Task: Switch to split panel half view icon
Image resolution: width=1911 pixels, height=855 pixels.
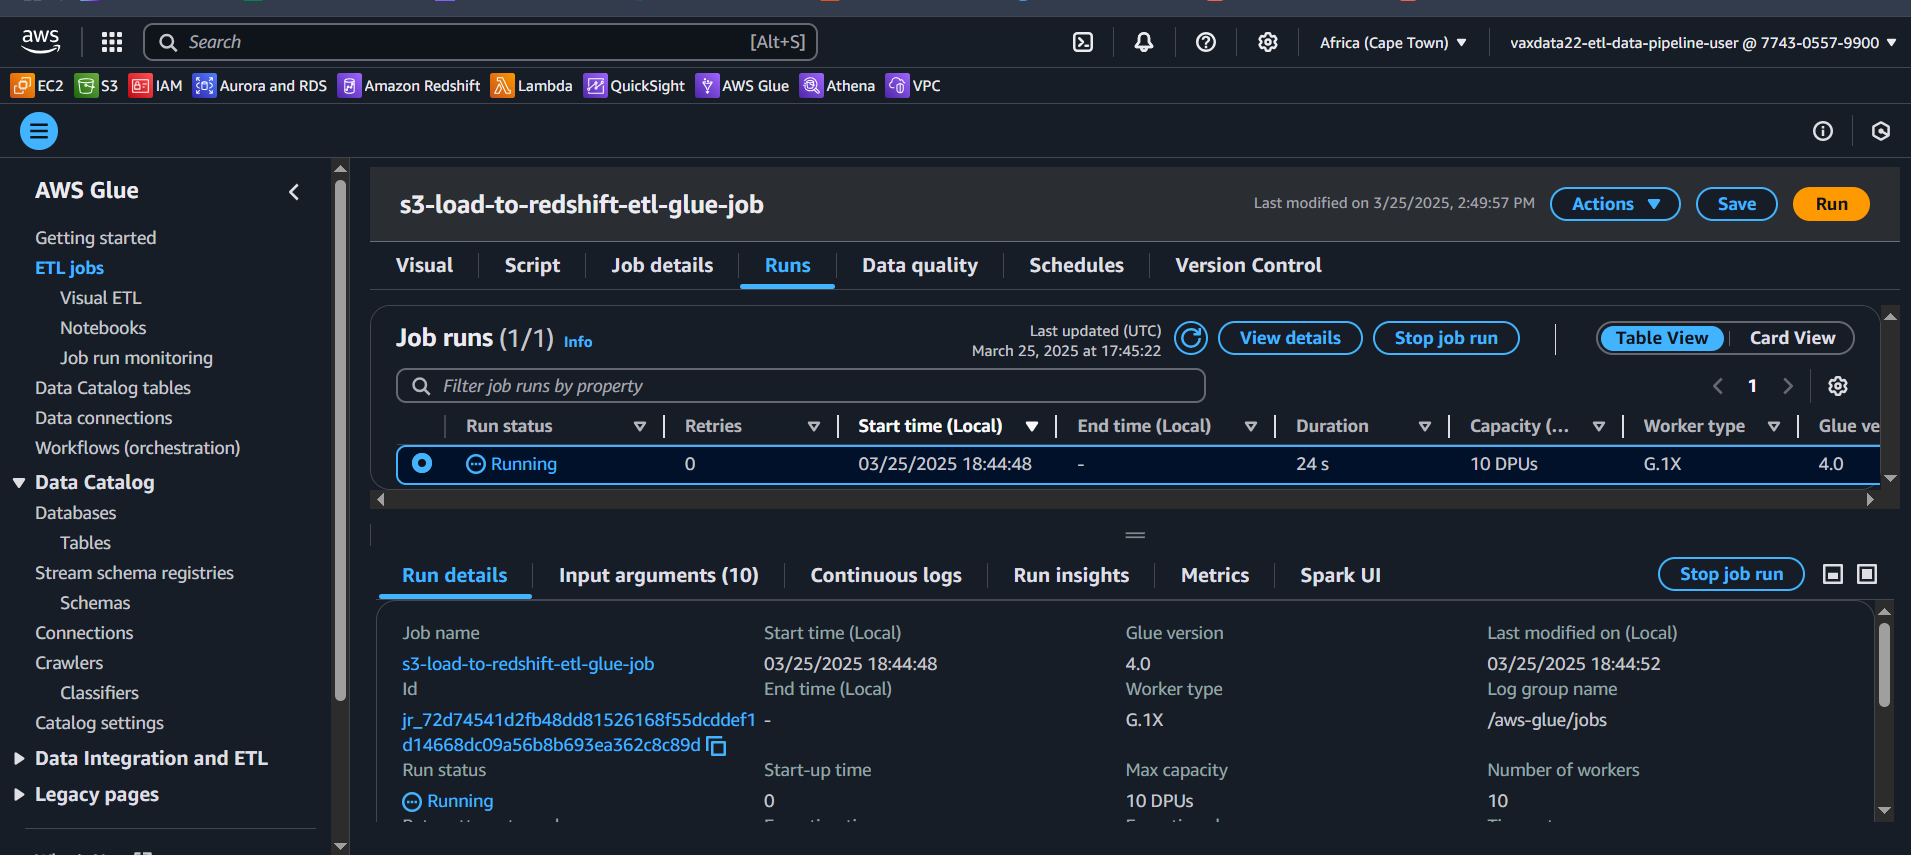Action: click(x=1833, y=574)
